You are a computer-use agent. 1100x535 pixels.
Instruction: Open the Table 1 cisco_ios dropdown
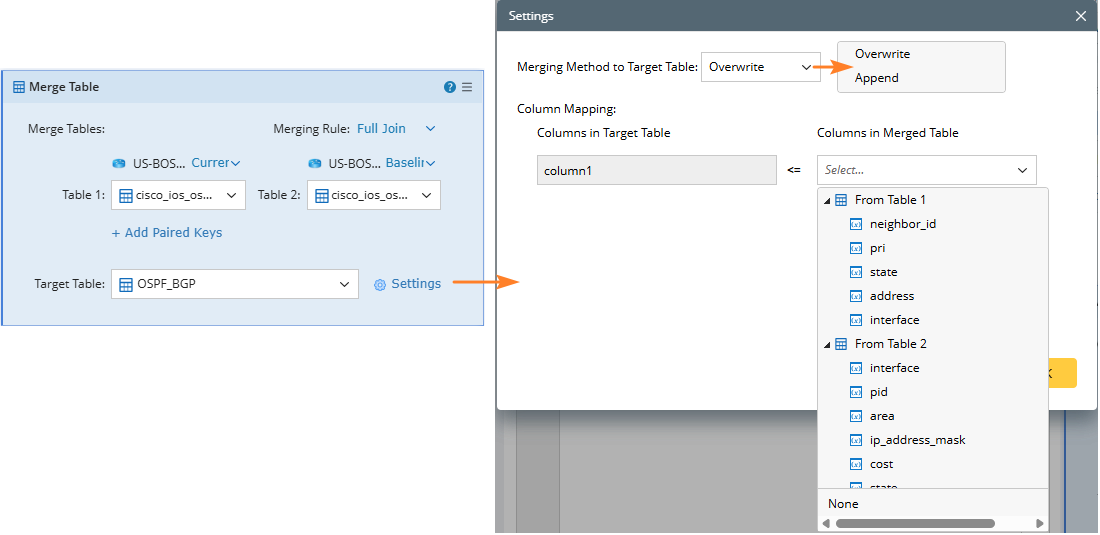(x=231, y=195)
